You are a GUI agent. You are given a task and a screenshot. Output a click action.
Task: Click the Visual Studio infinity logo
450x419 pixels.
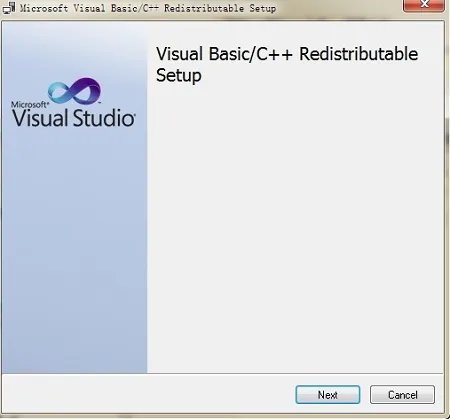coord(74,91)
